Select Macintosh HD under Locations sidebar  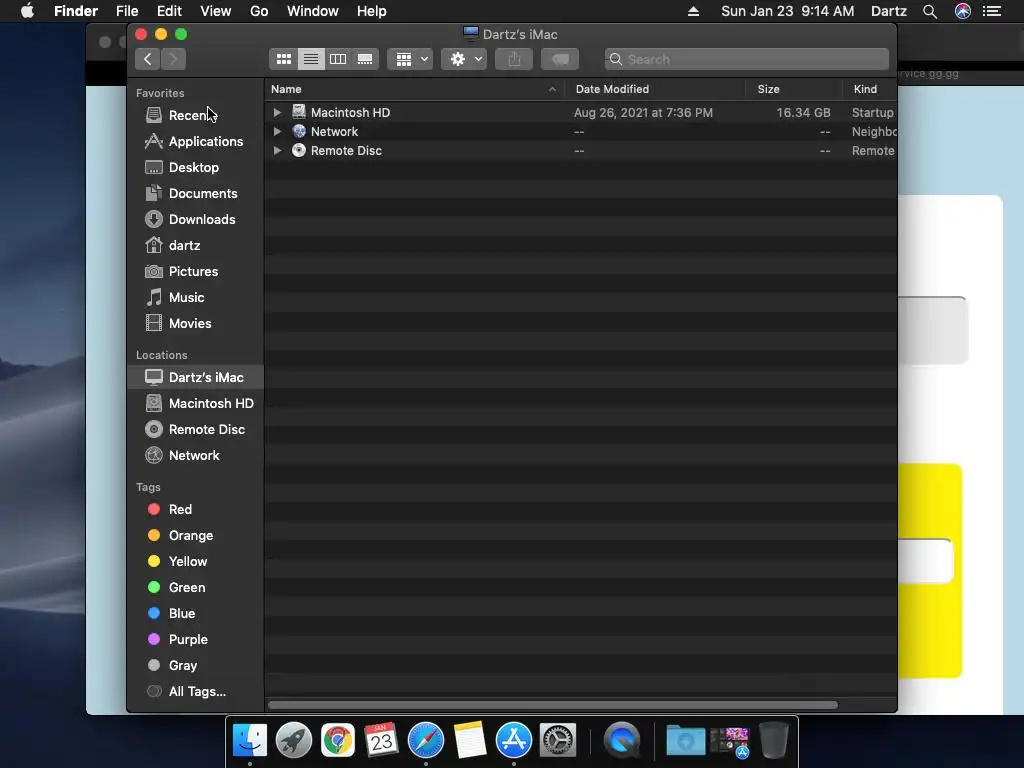pos(195,404)
